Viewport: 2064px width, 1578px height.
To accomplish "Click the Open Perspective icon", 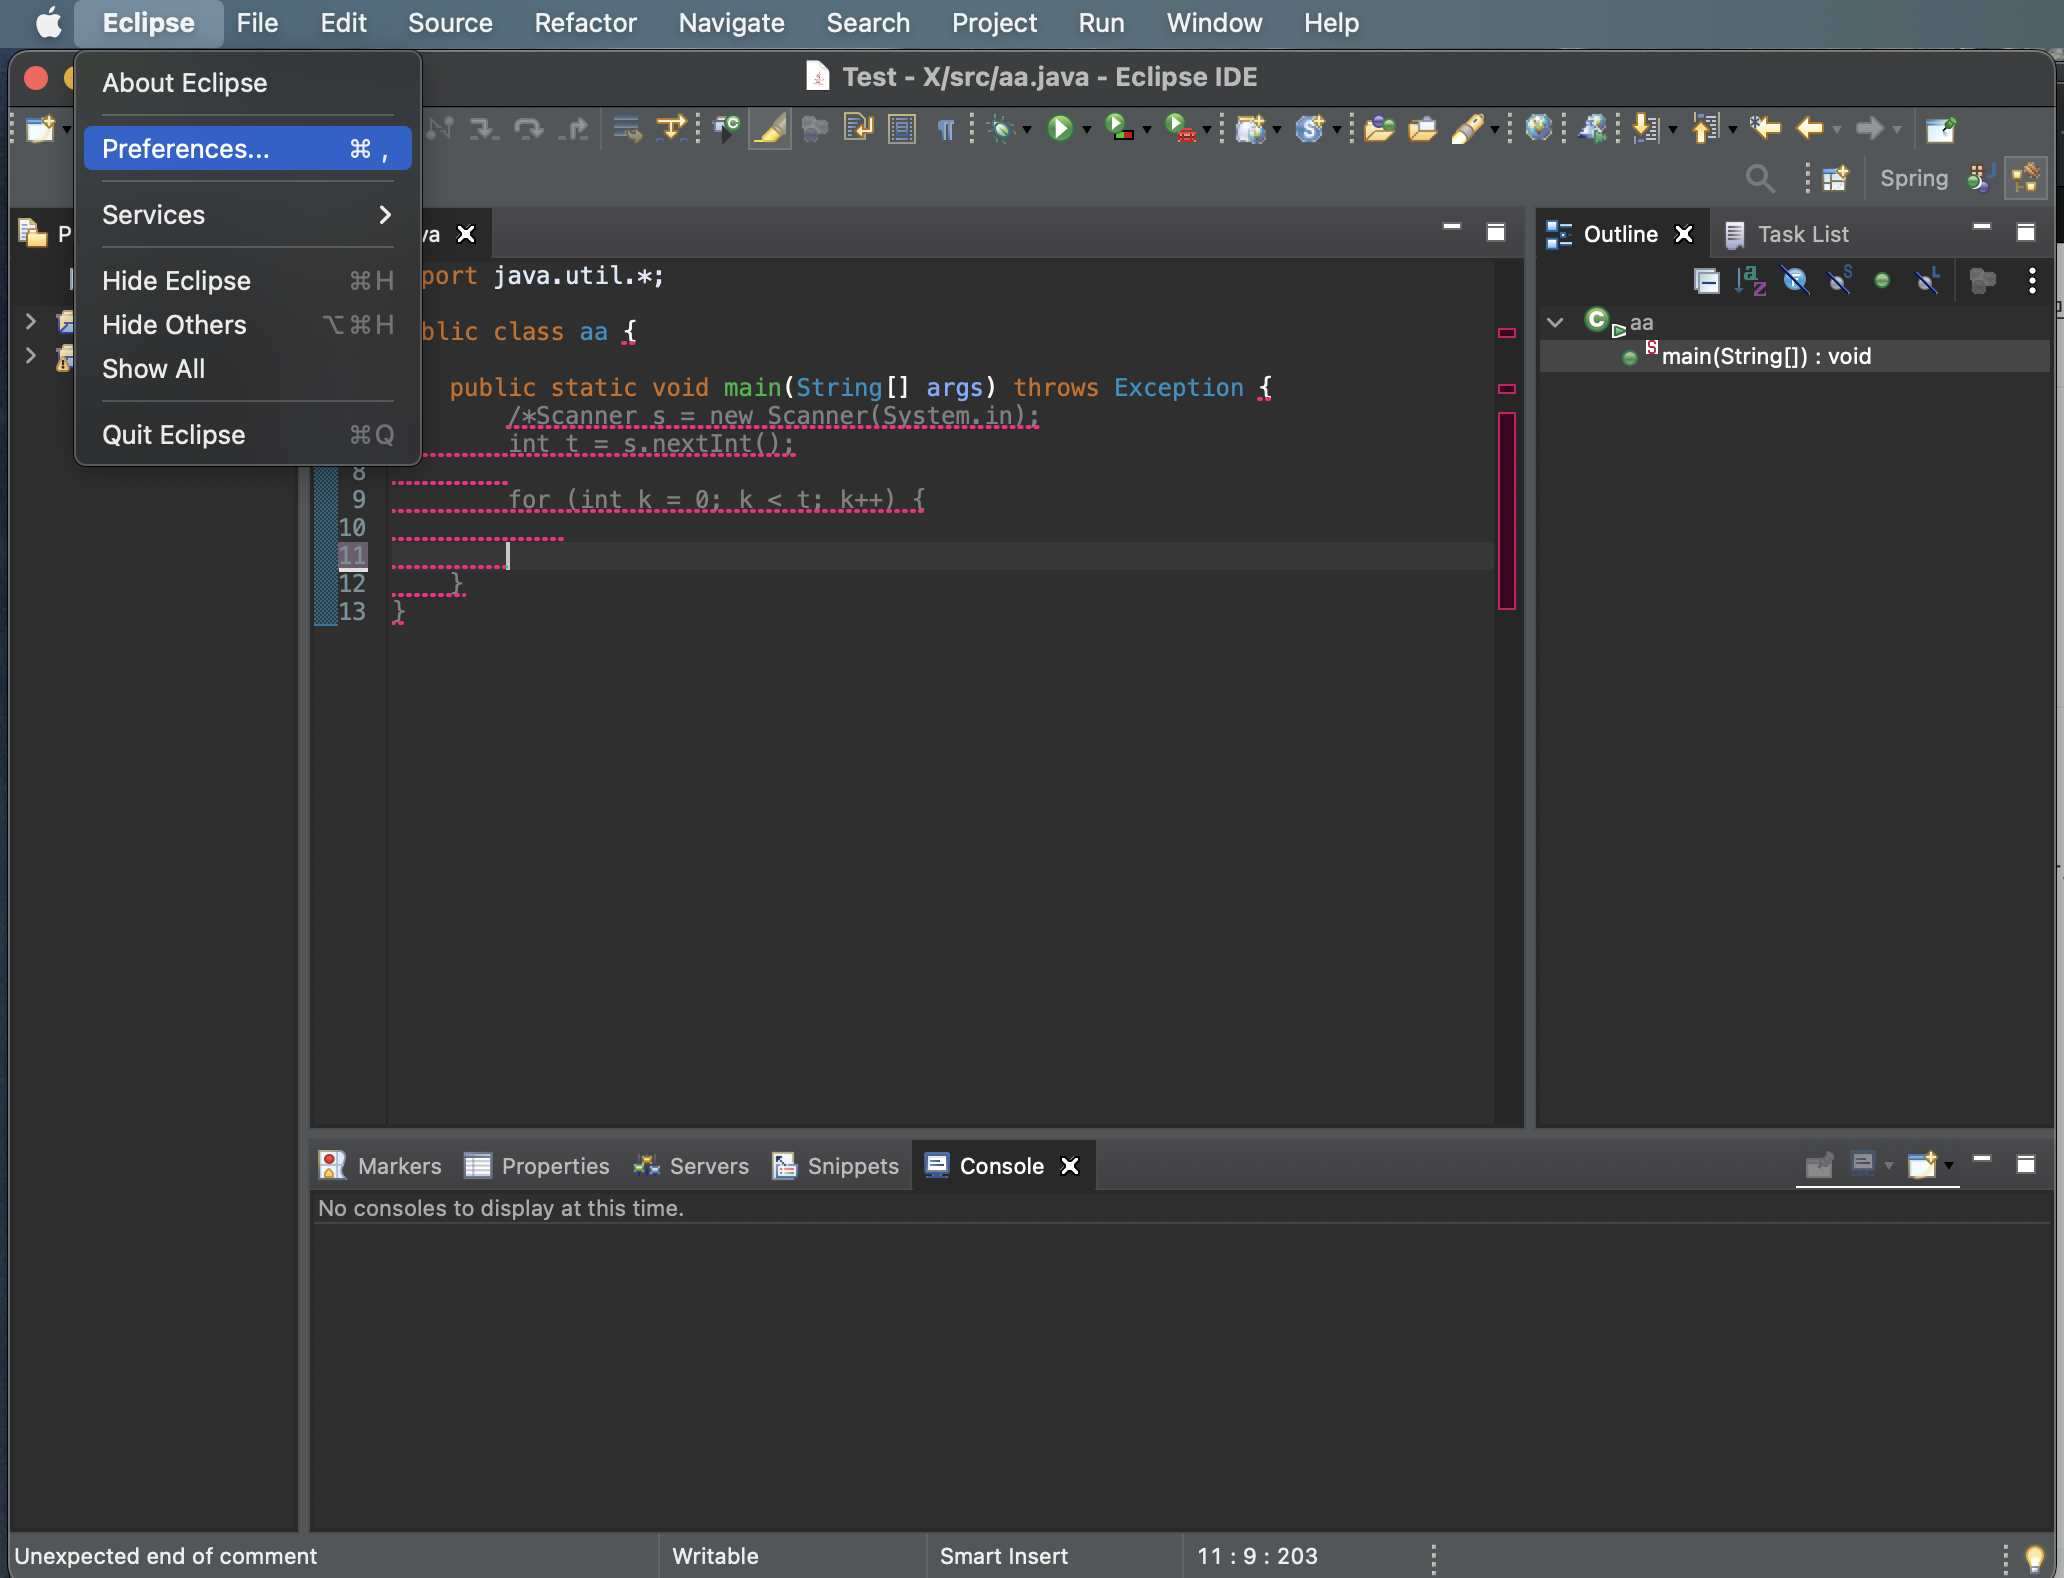I will tap(1835, 179).
